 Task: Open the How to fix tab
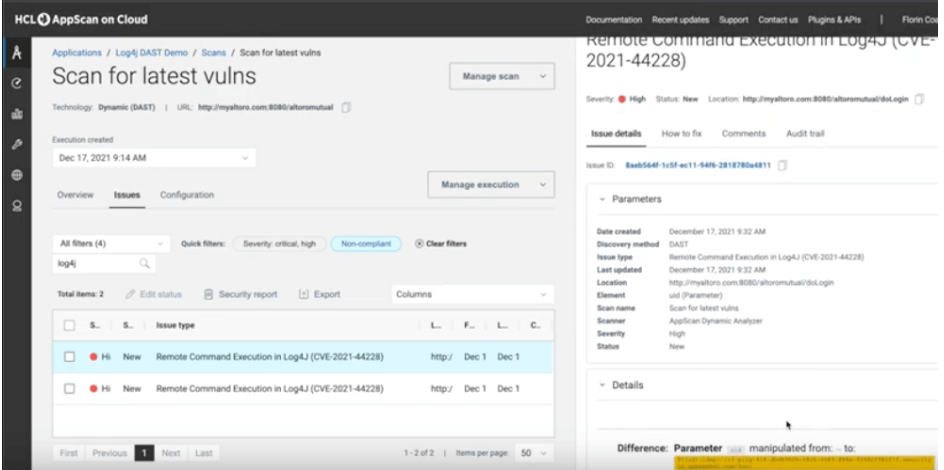(x=682, y=134)
